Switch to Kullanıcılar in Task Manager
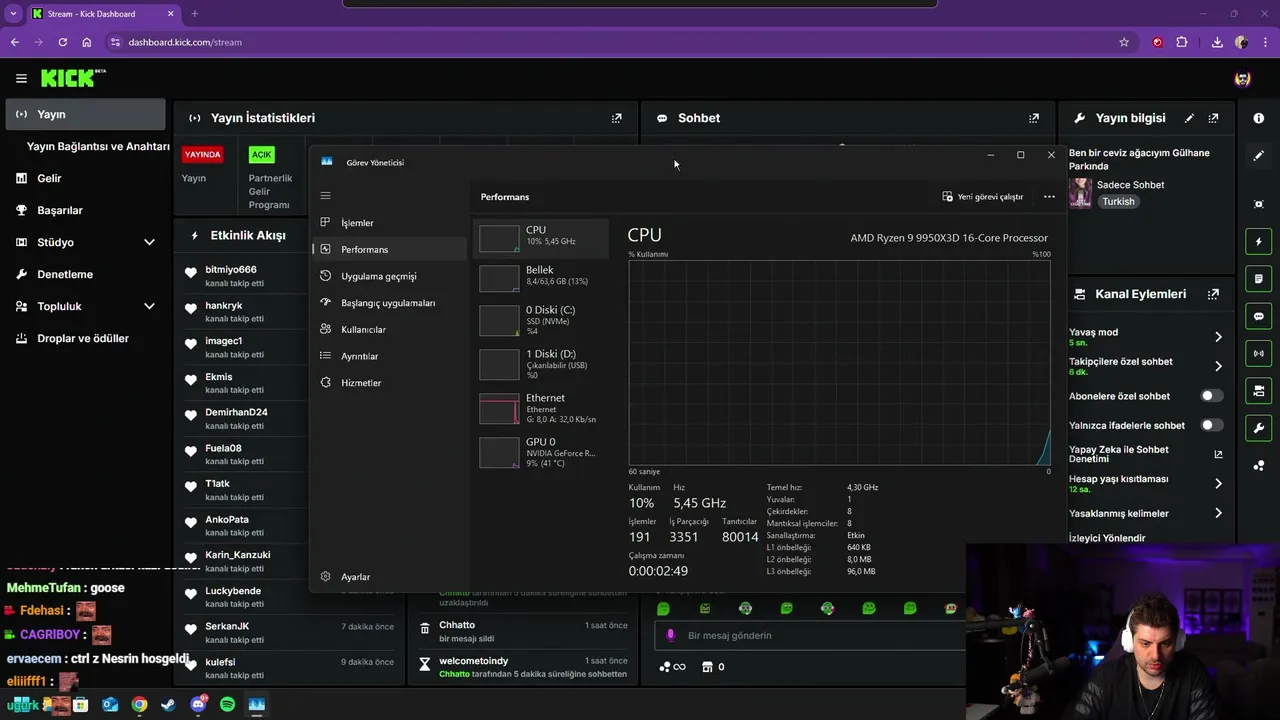Viewport: 1280px width, 720px height. [388, 329]
